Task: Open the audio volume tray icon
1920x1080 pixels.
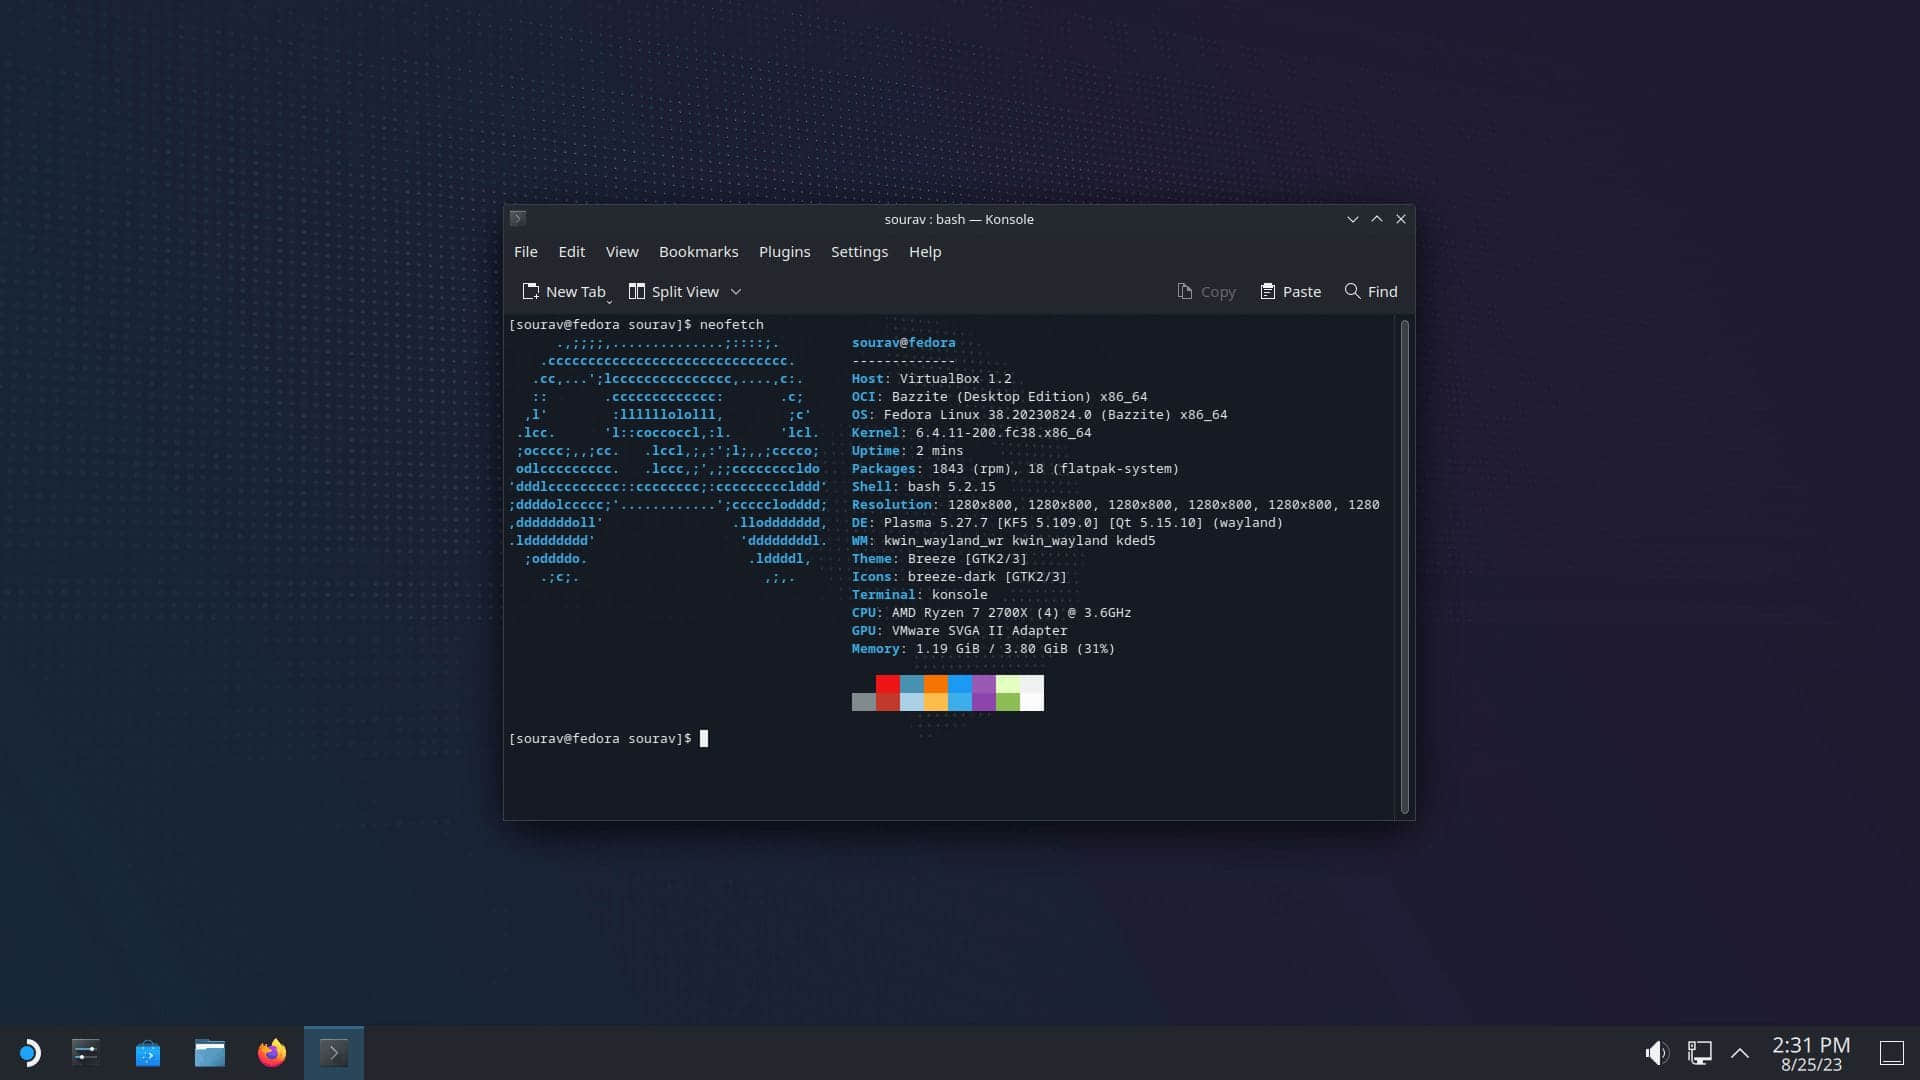Action: 1657,1053
